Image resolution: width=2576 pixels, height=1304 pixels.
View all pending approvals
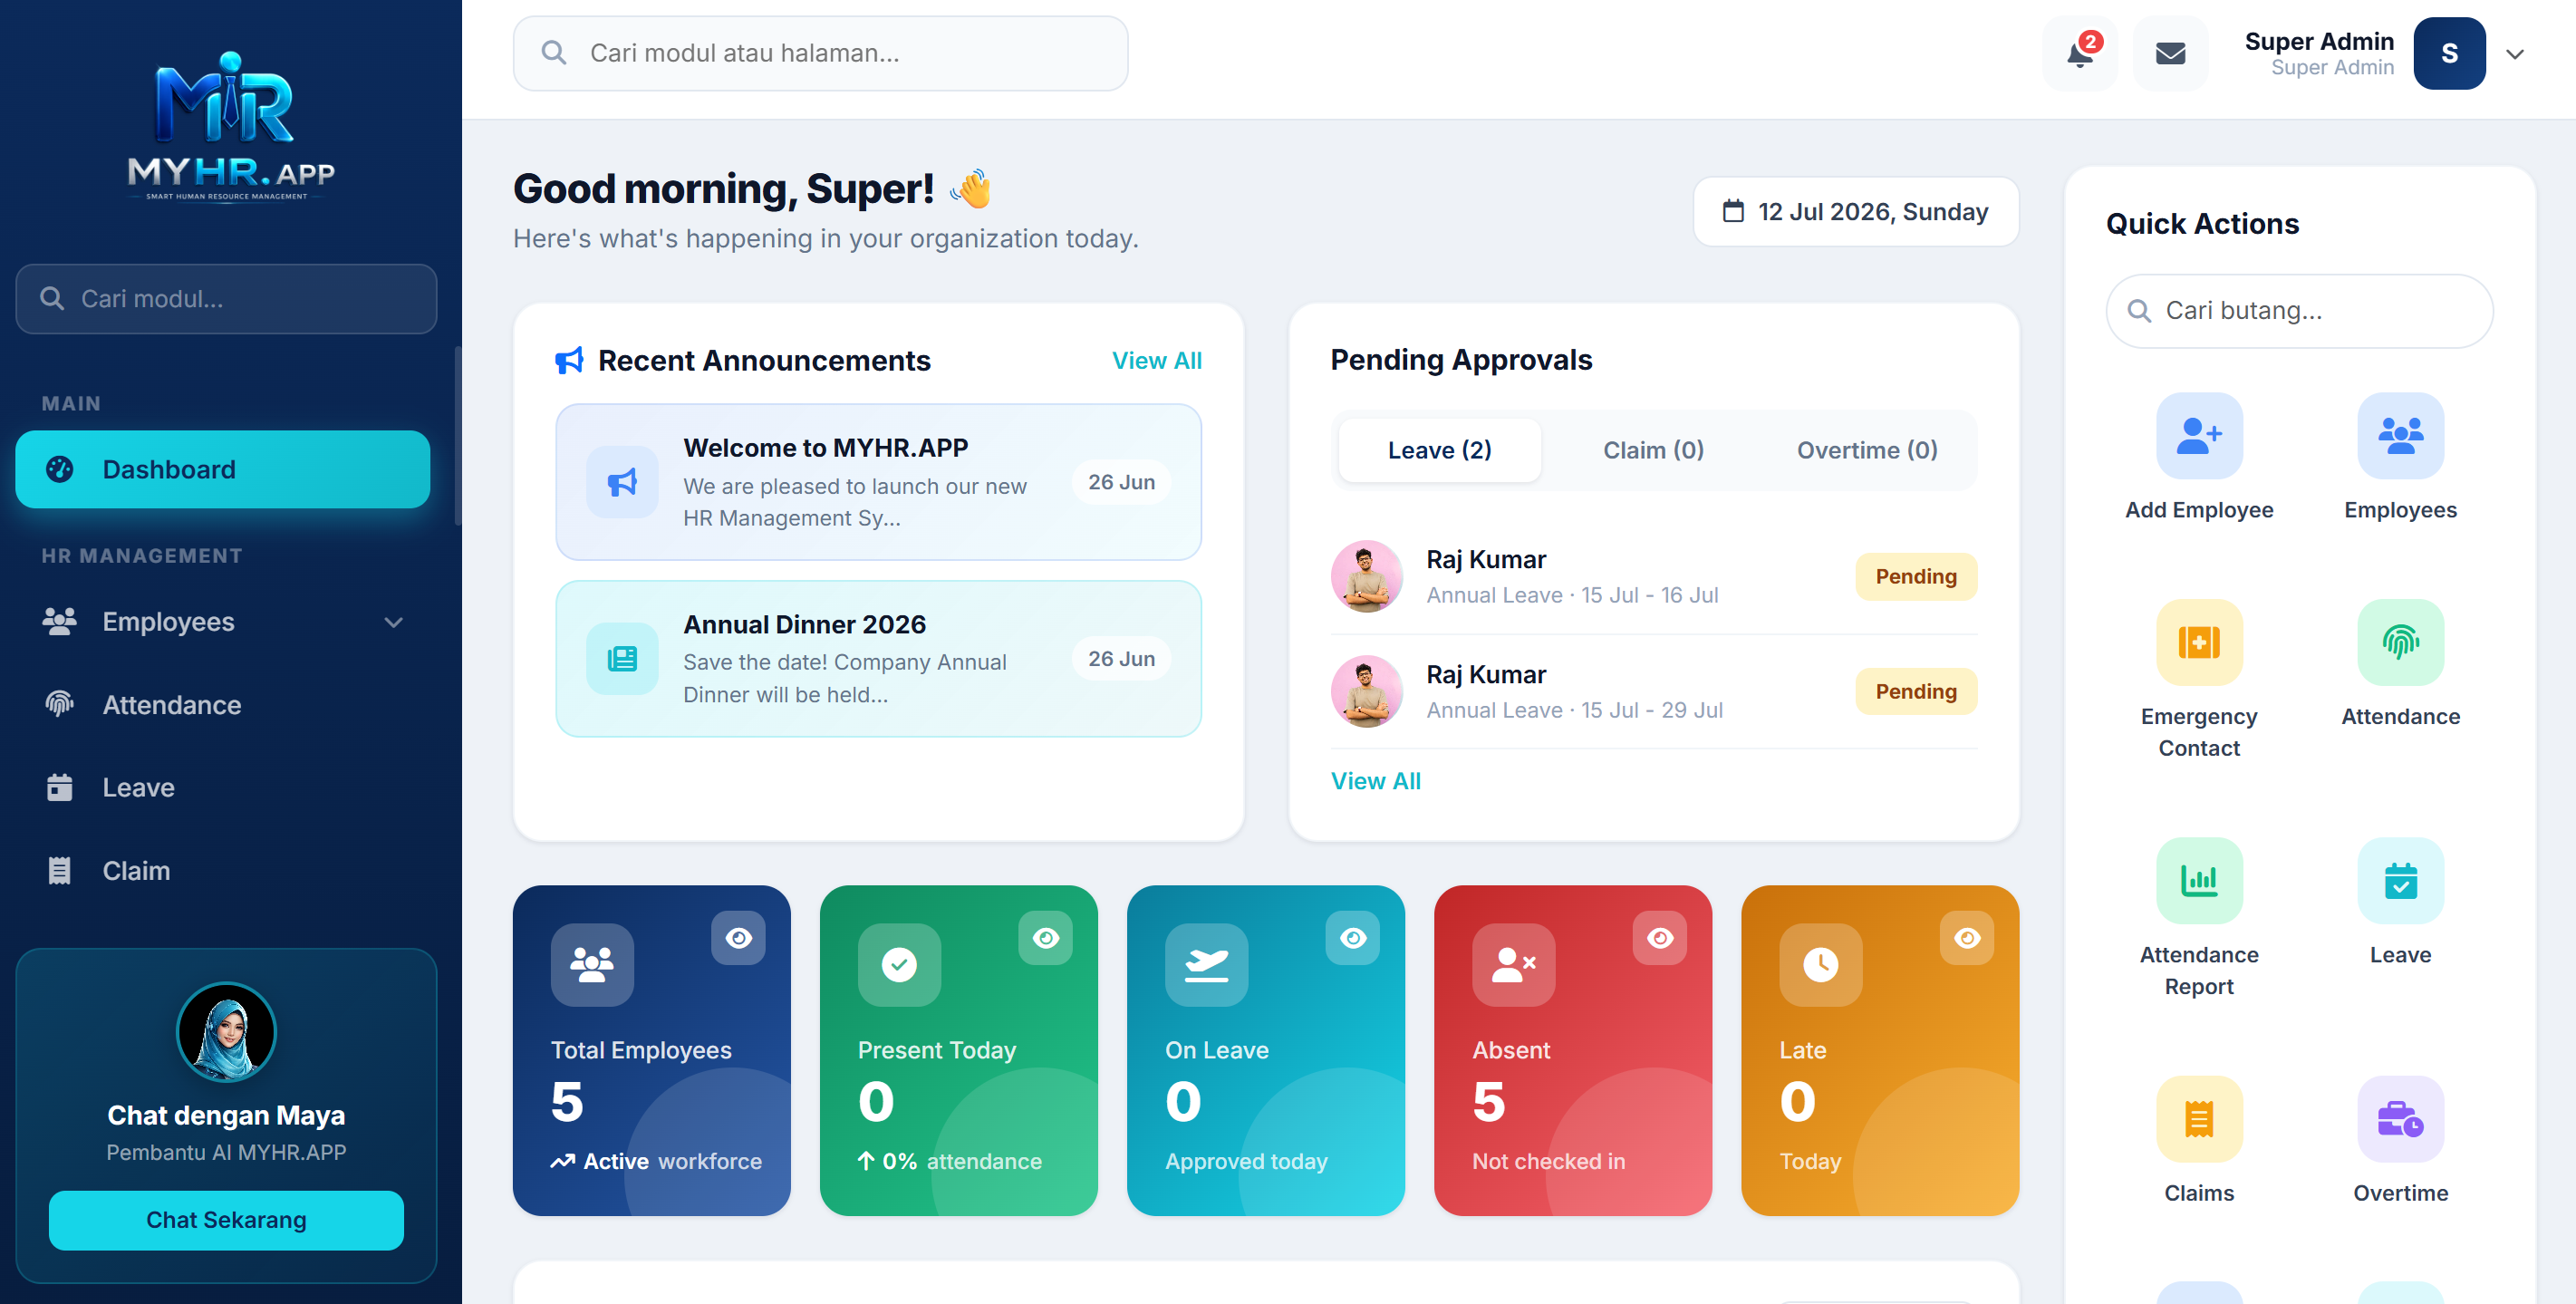(1375, 781)
